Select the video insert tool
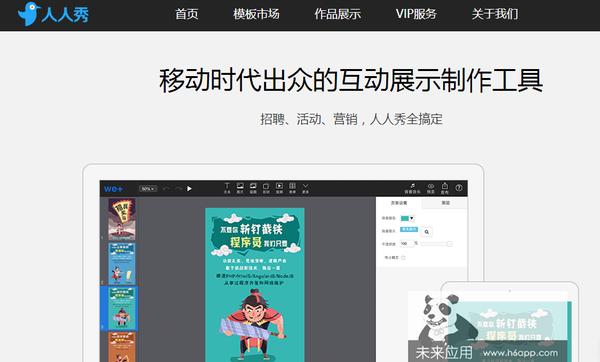 279,188
